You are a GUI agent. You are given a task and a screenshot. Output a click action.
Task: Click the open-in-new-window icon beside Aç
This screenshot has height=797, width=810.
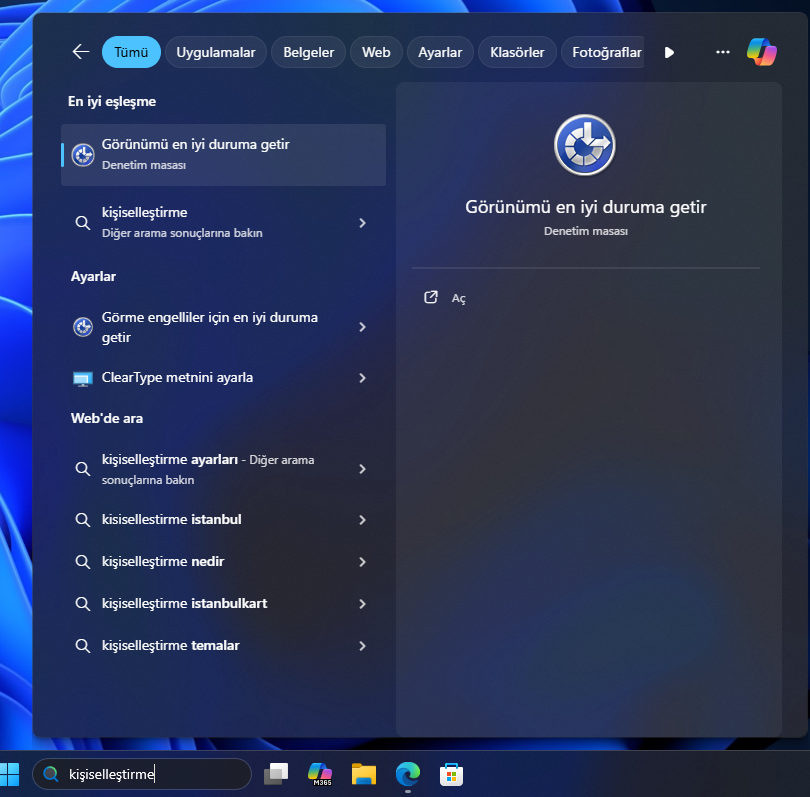(430, 297)
